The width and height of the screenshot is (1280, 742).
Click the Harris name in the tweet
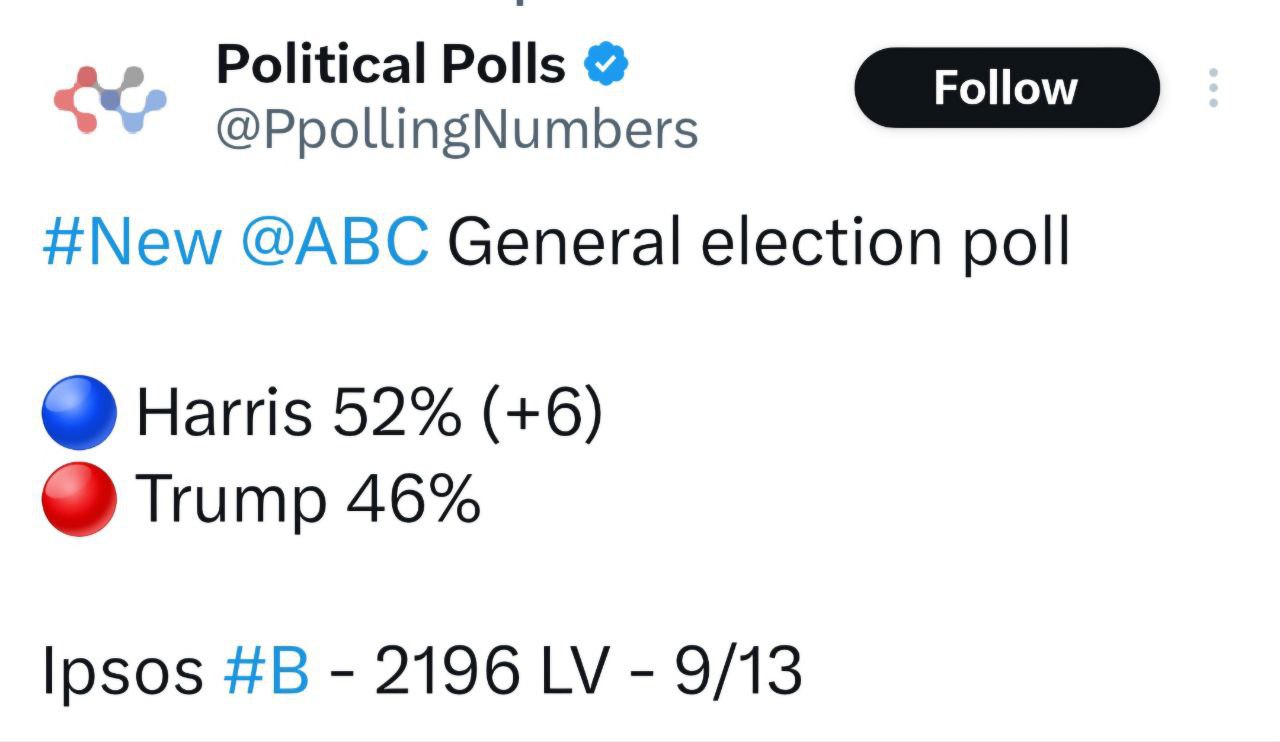(x=224, y=412)
